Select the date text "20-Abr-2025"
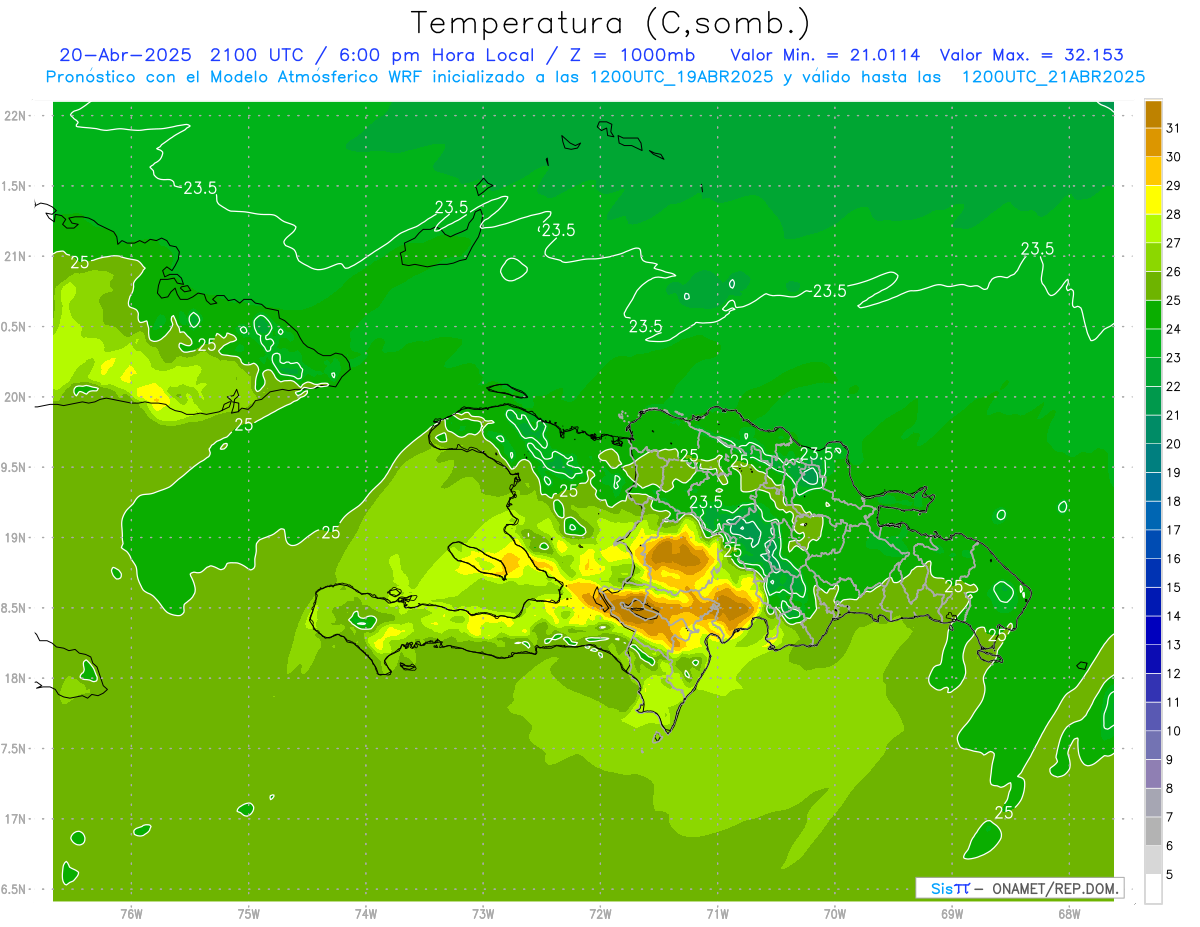Viewport: 1200px width, 927px height. pos(125,55)
